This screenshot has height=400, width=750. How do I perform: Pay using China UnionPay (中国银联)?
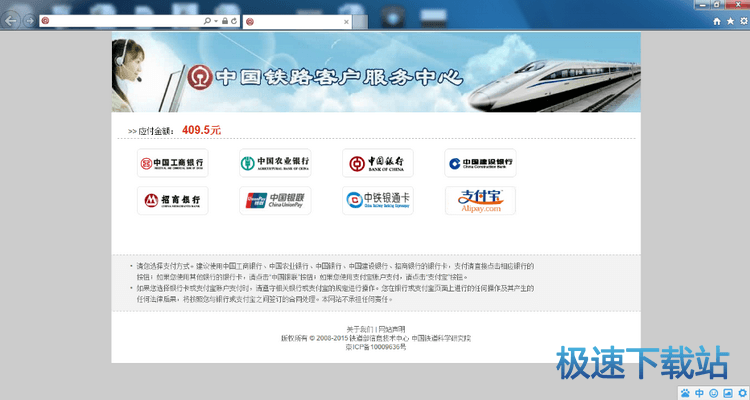[x=275, y=200]
